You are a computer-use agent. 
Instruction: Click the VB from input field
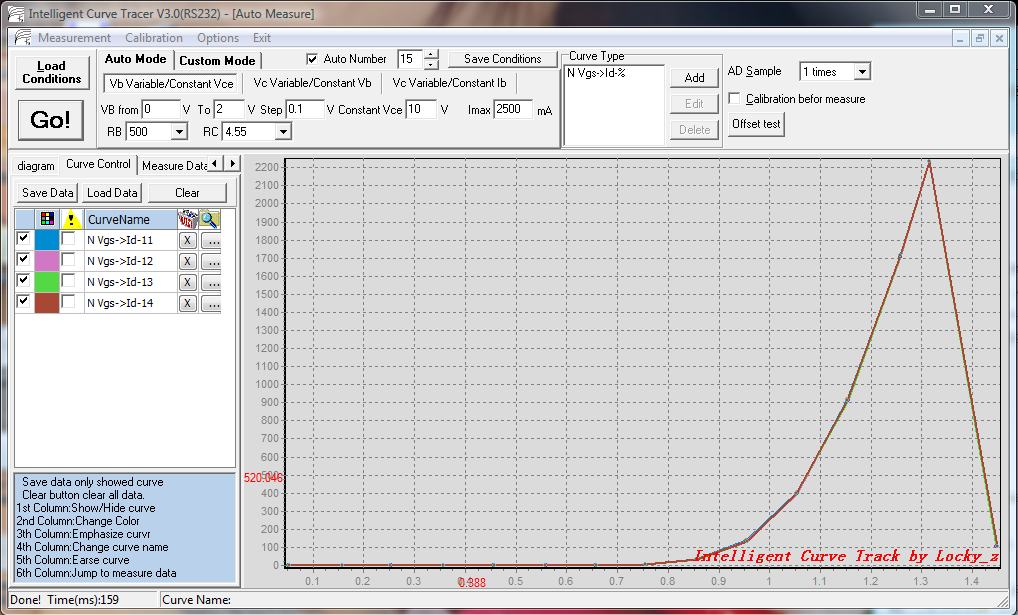(160, 109)
